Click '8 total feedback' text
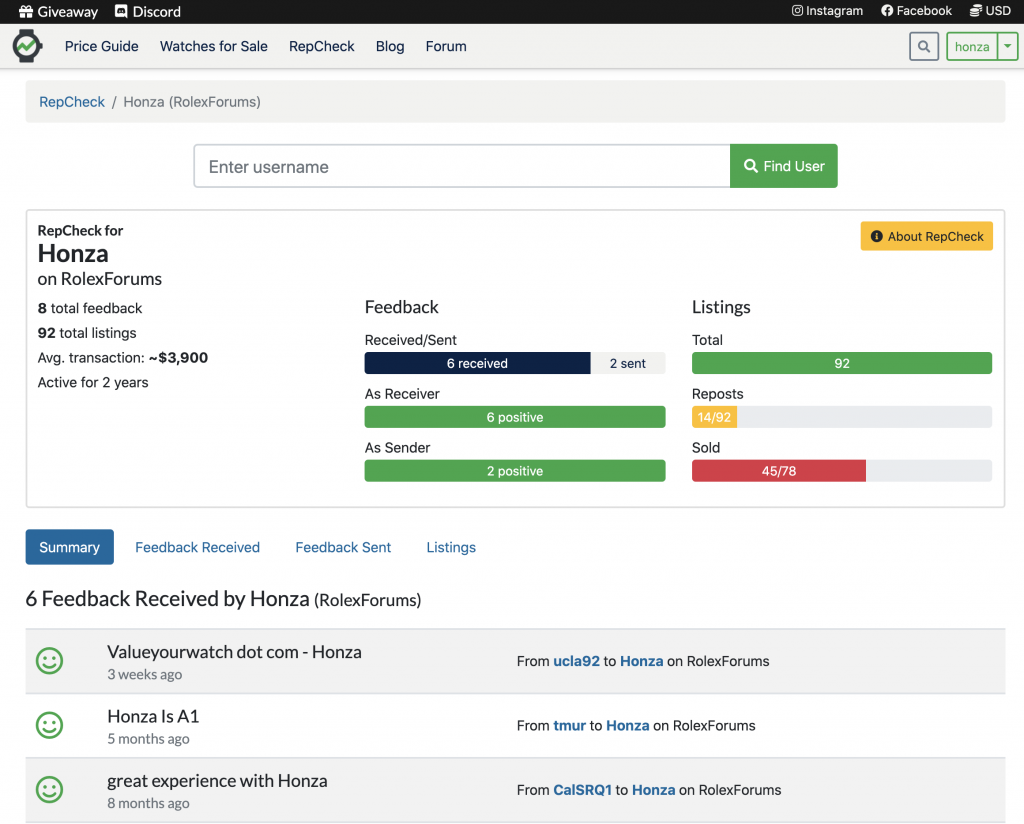1024x824 pixels. click(x=90, y=308)
